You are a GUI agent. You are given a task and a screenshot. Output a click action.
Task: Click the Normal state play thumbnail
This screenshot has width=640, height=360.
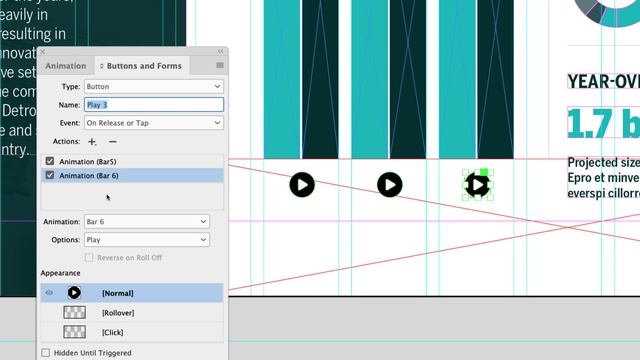[74, 293]
